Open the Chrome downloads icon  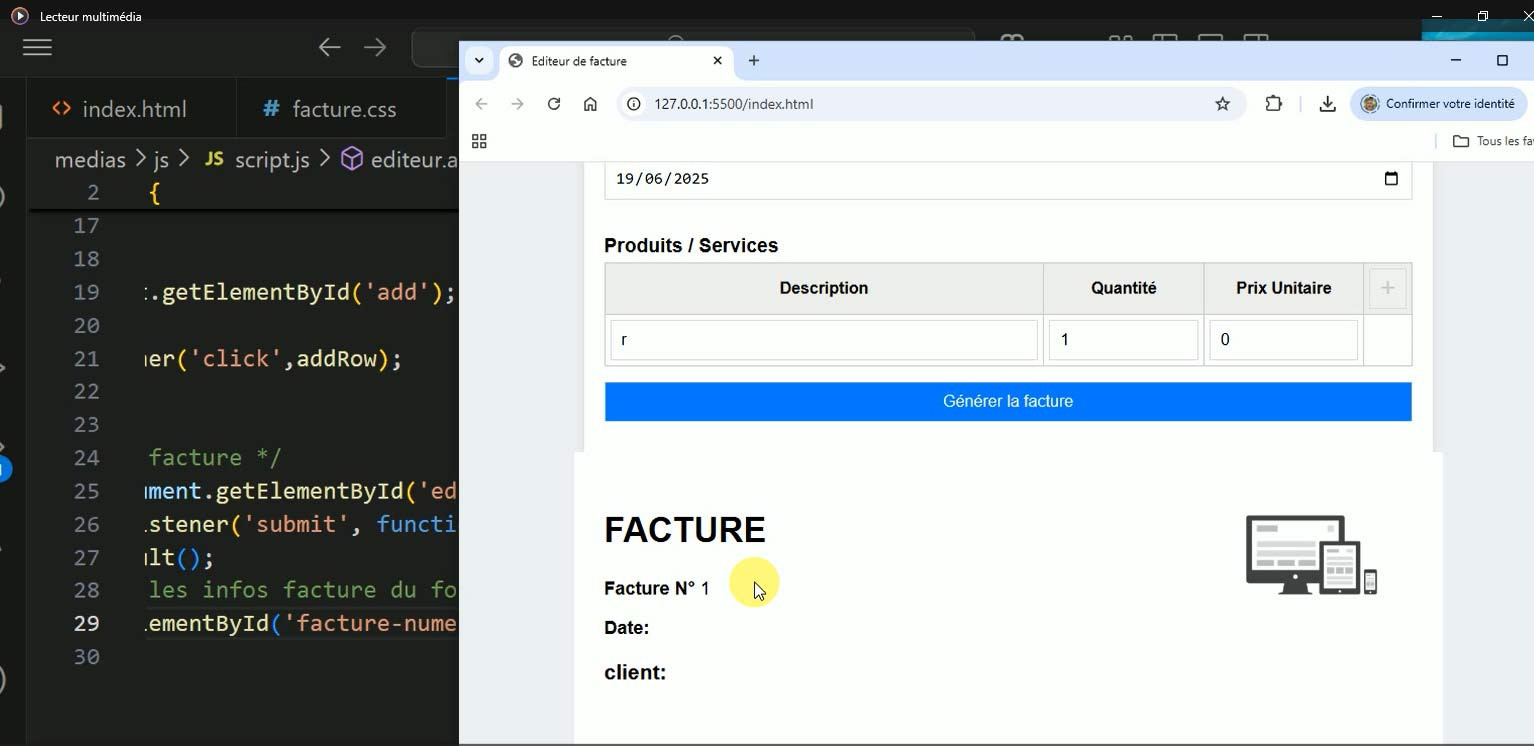1327,104
